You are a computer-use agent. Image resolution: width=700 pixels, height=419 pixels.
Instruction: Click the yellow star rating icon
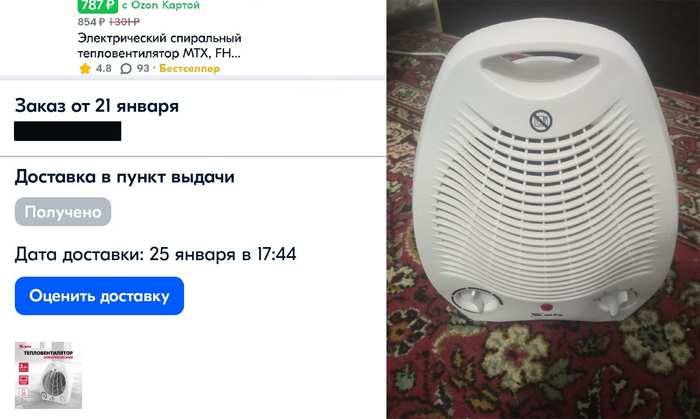(x=85, y=69)
